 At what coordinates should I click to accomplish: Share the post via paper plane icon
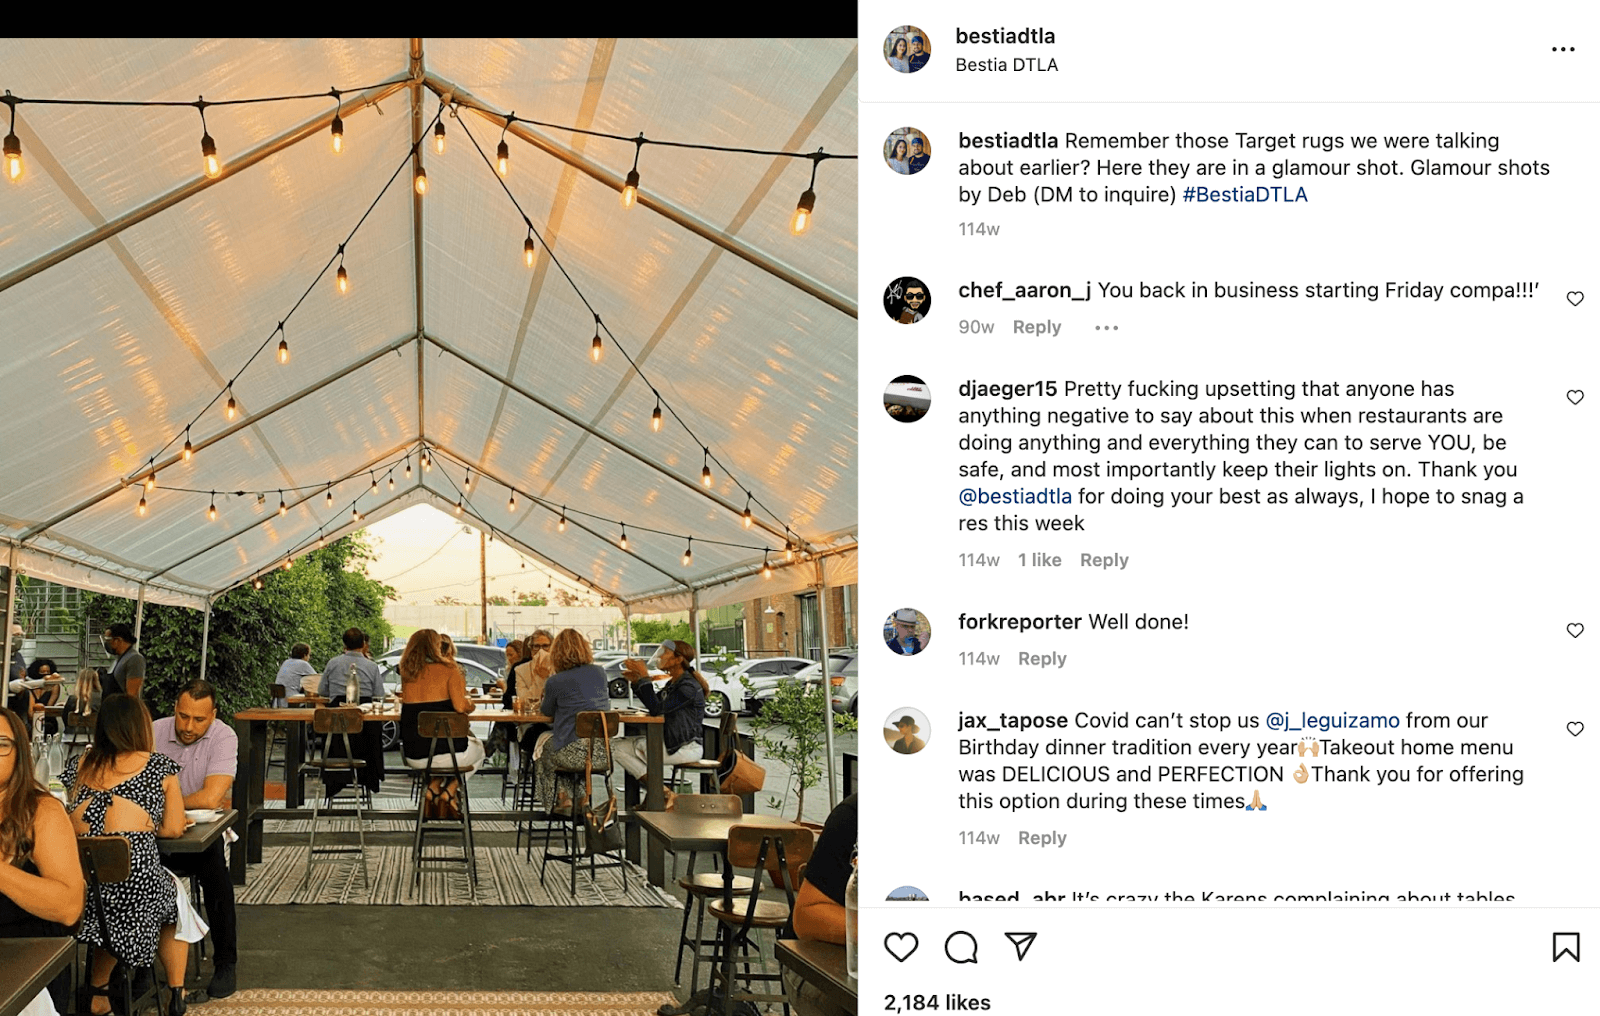pyautogui.click(x=1021, y=946)
